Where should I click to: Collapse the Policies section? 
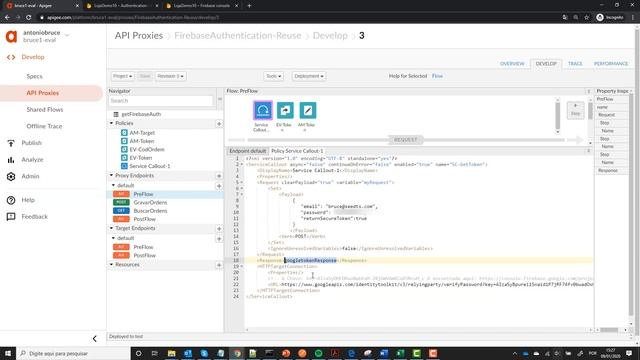111,123
